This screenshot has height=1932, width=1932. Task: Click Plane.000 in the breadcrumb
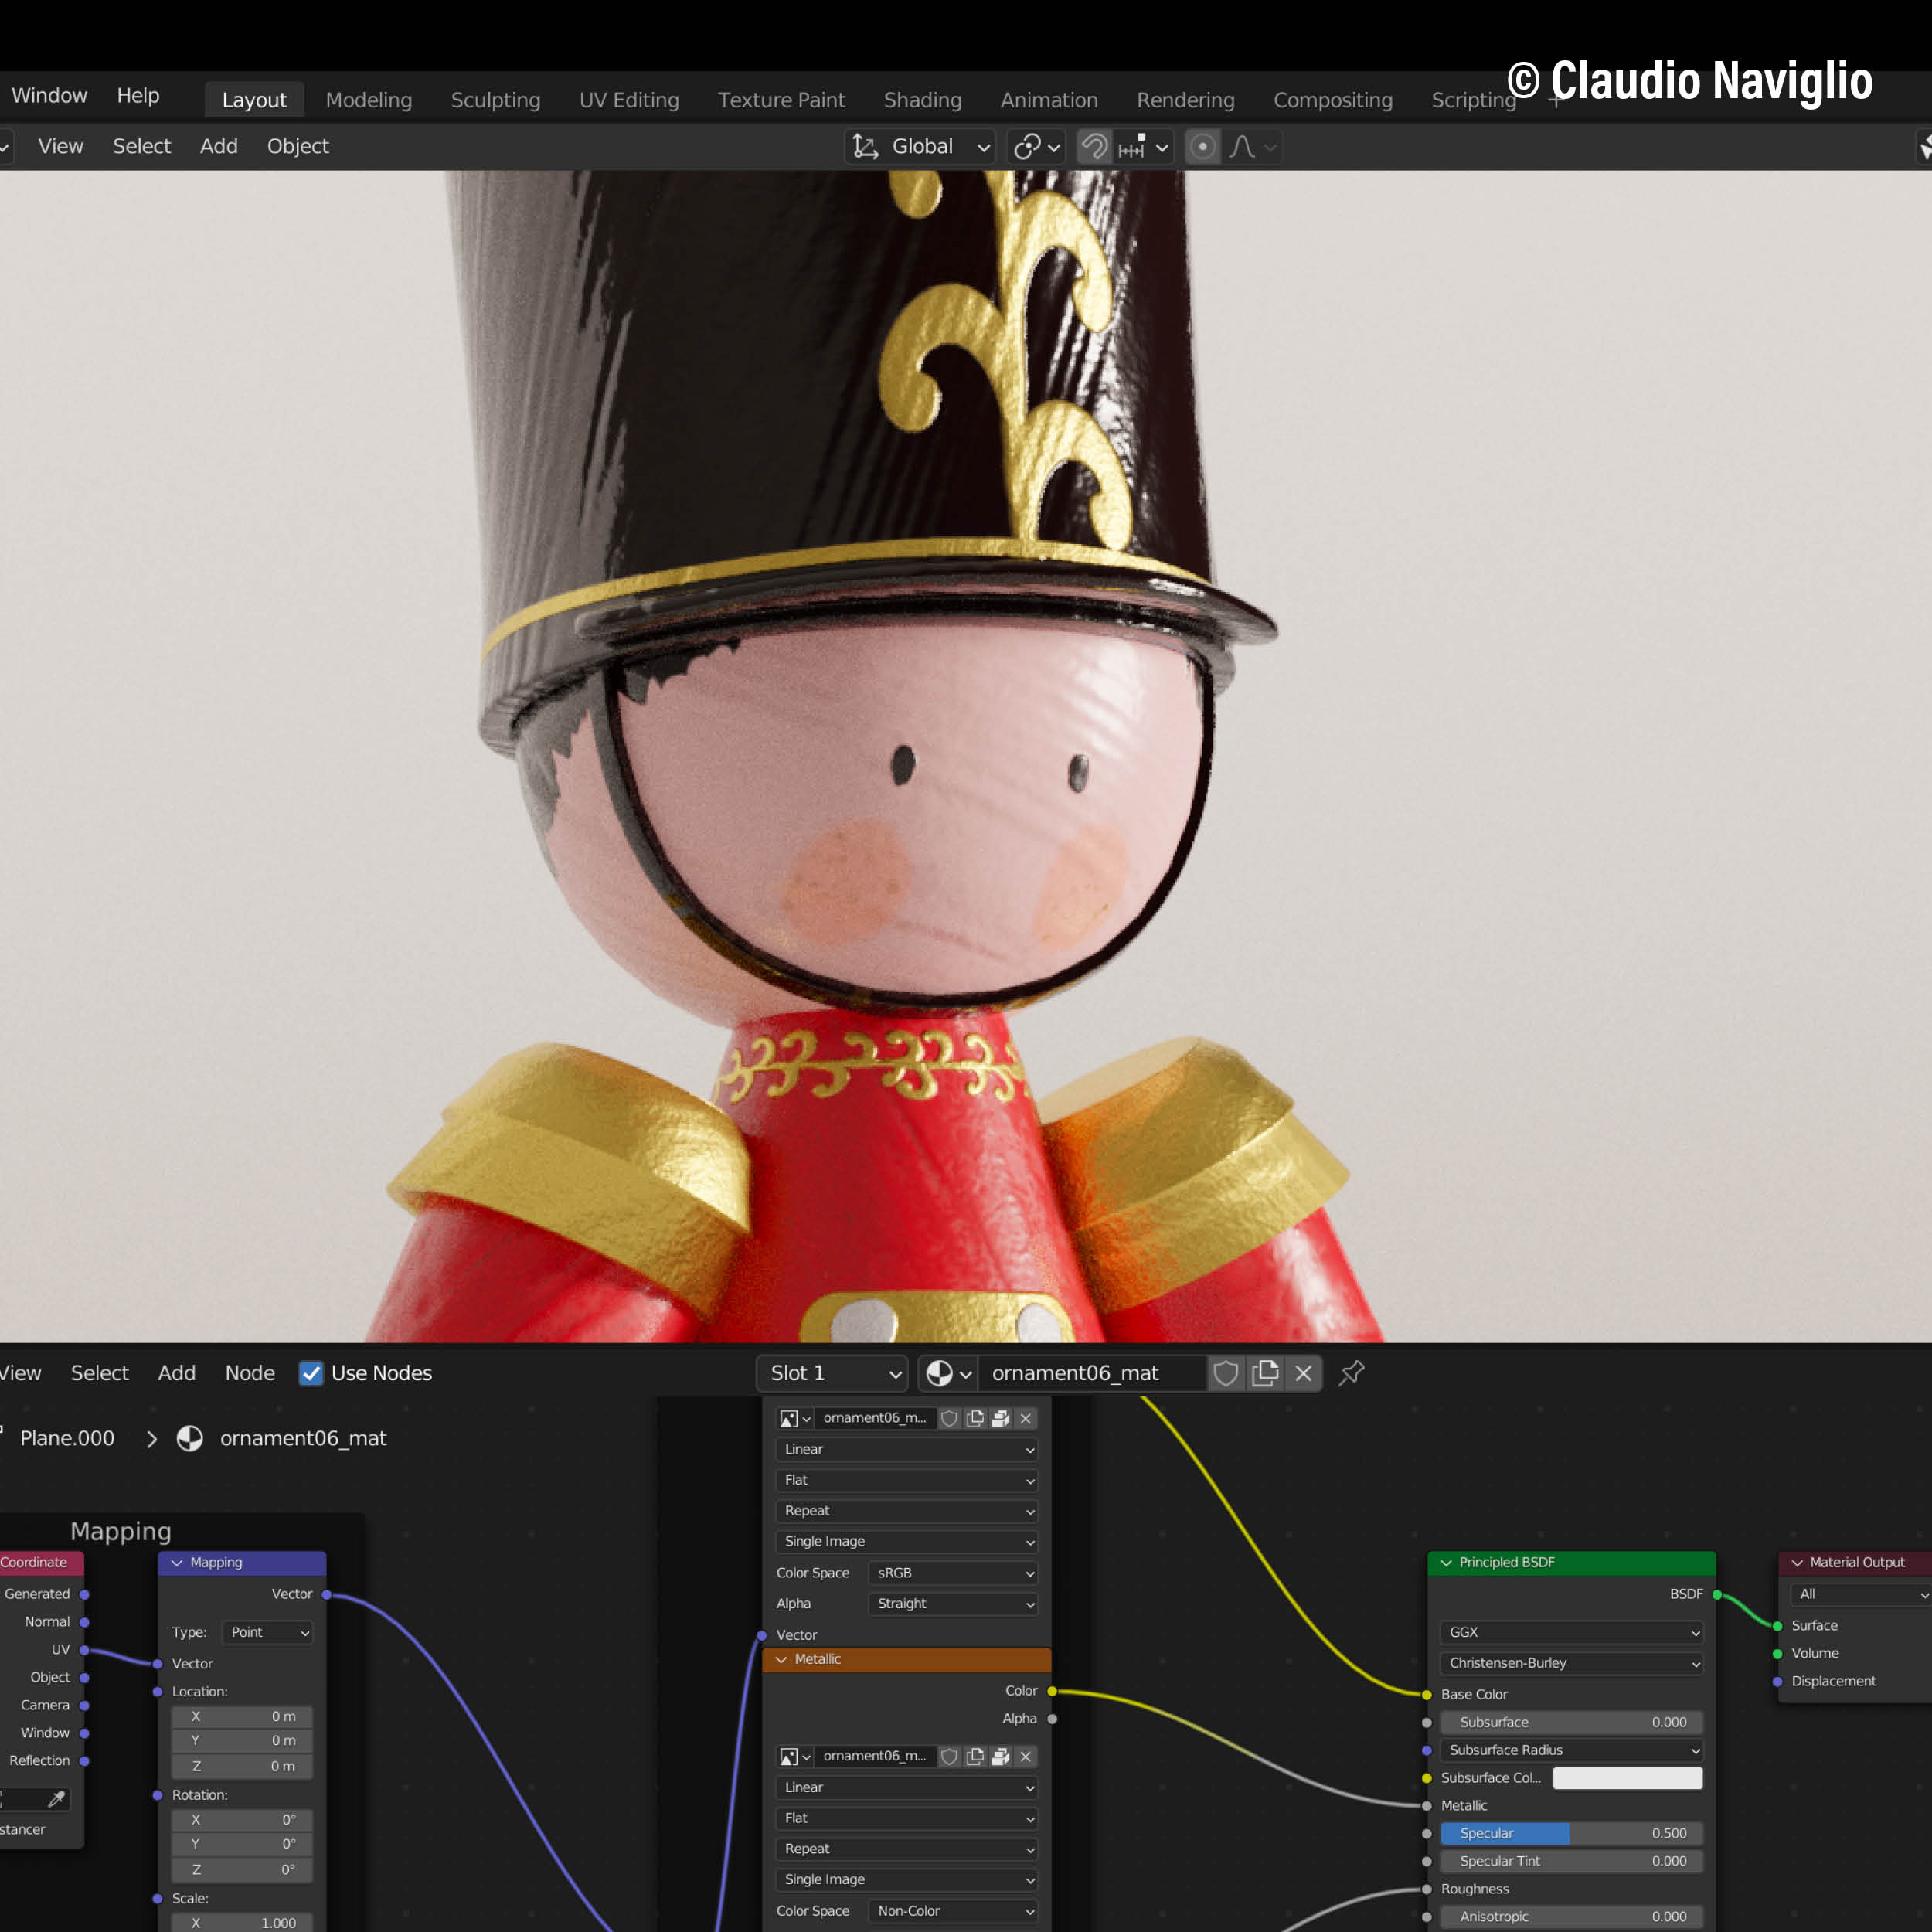pos(67,1438)
